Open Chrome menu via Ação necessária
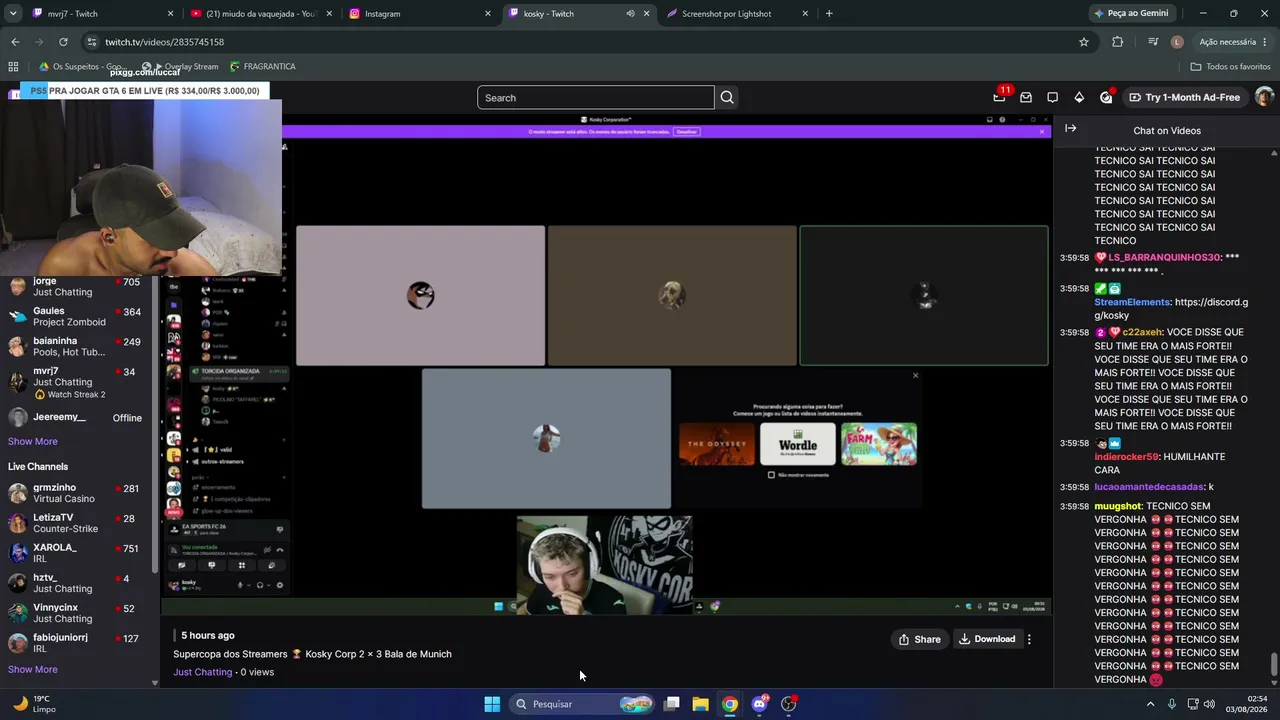 pos(1232,42)
